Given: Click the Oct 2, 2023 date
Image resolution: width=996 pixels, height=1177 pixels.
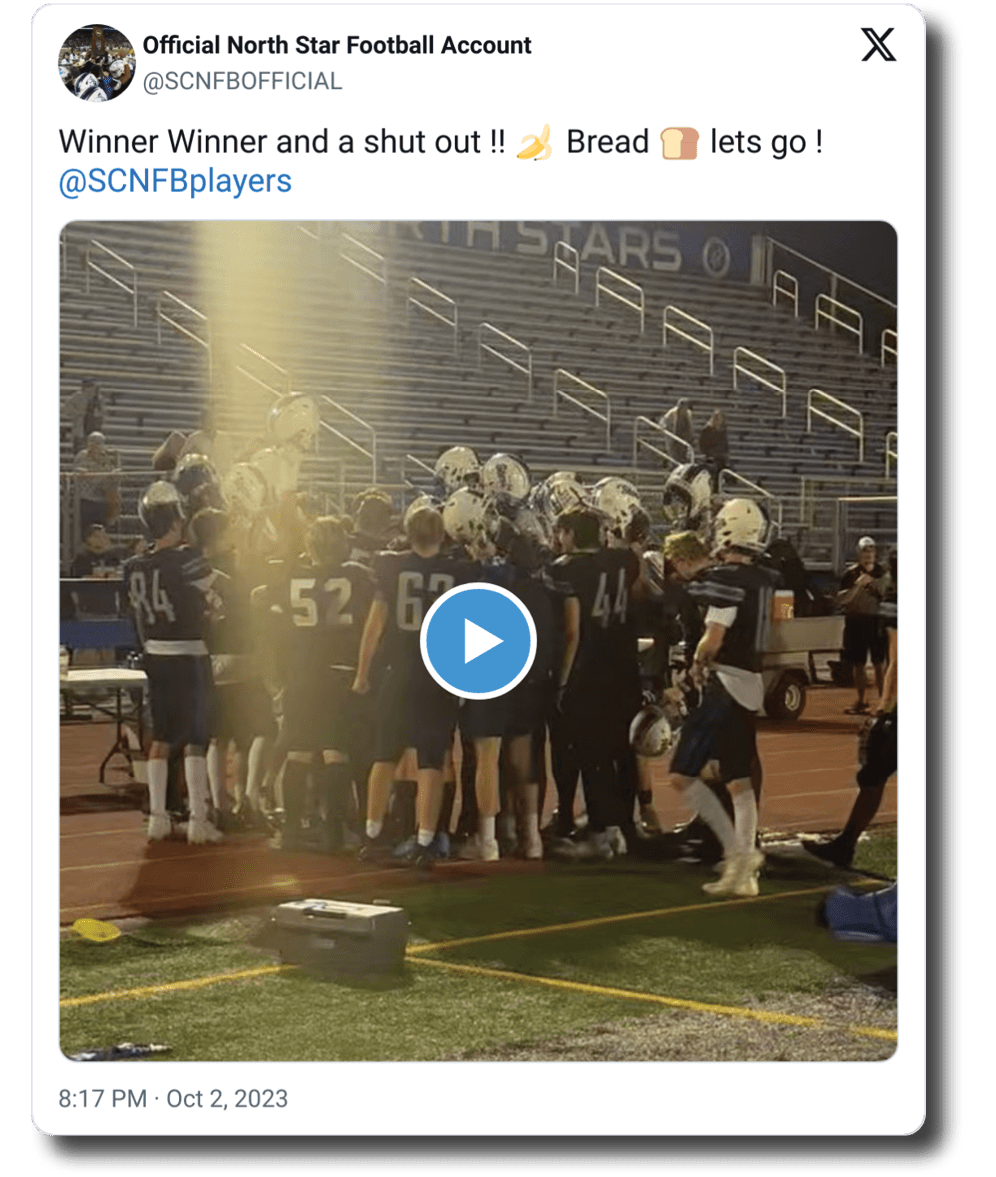Looking at the screenshot, I should point(227,1099).
